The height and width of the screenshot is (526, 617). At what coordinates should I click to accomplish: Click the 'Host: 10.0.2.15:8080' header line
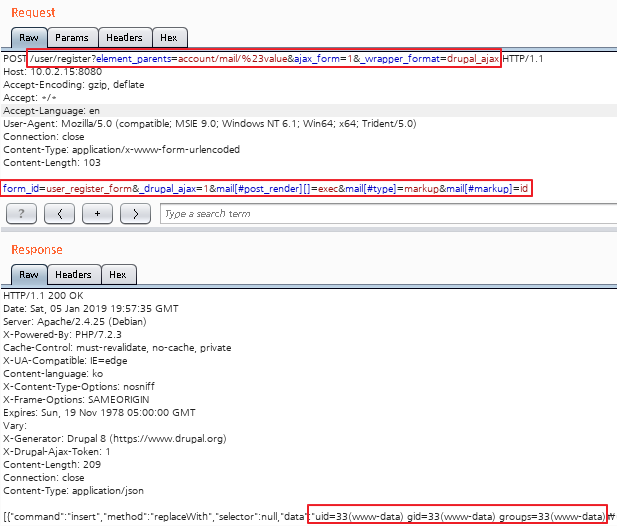pyautogui.click(x=52, y=72)
